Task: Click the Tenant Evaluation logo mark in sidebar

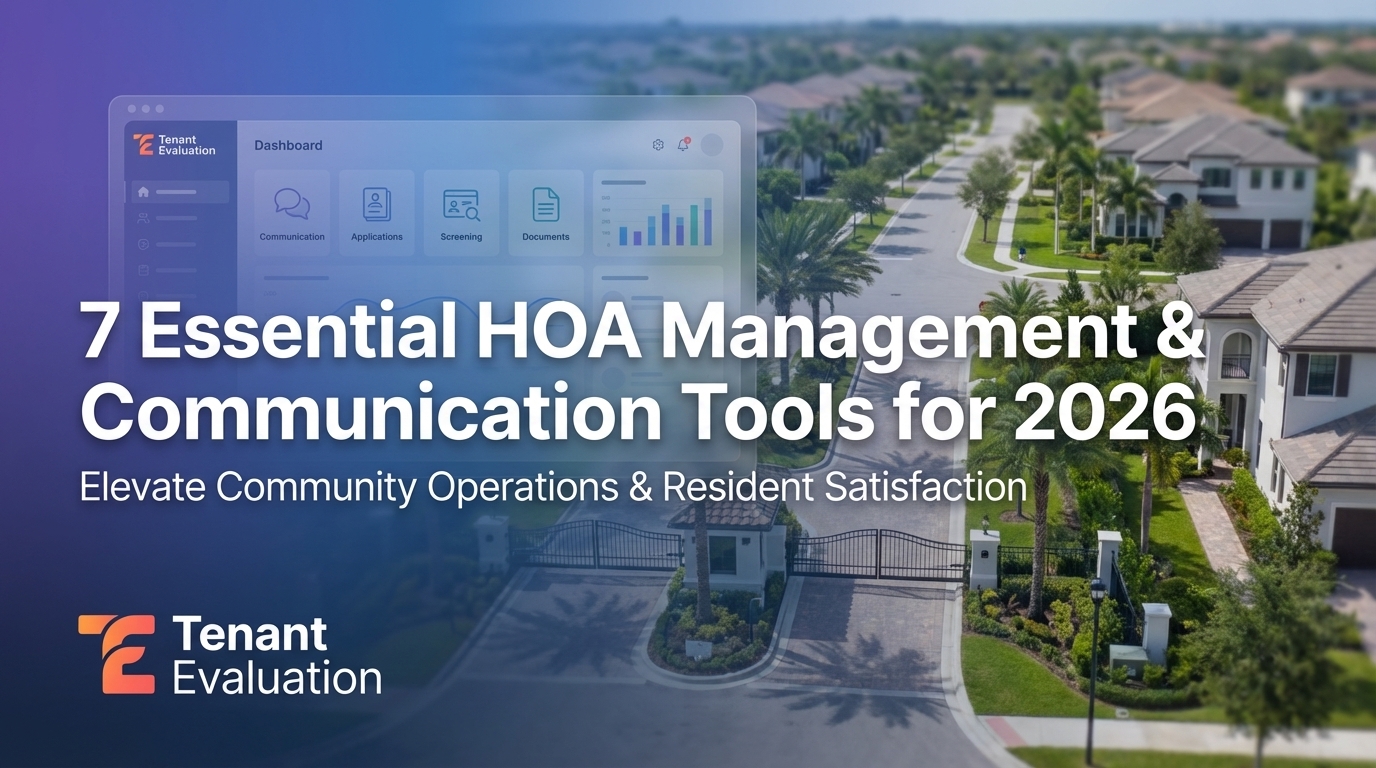Action: point(144,144)
